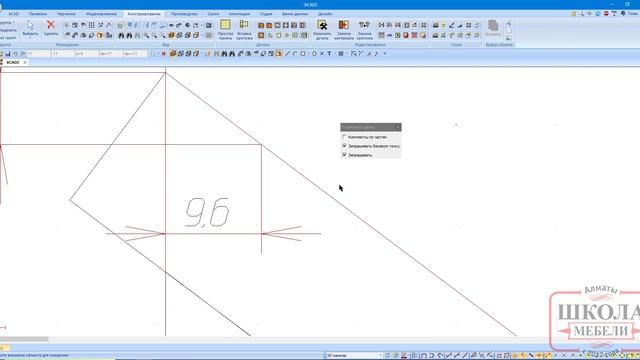Switch to the Дизайн ribbon tab
This screenshot has width=640, height=360.
(x=325, y=14)
